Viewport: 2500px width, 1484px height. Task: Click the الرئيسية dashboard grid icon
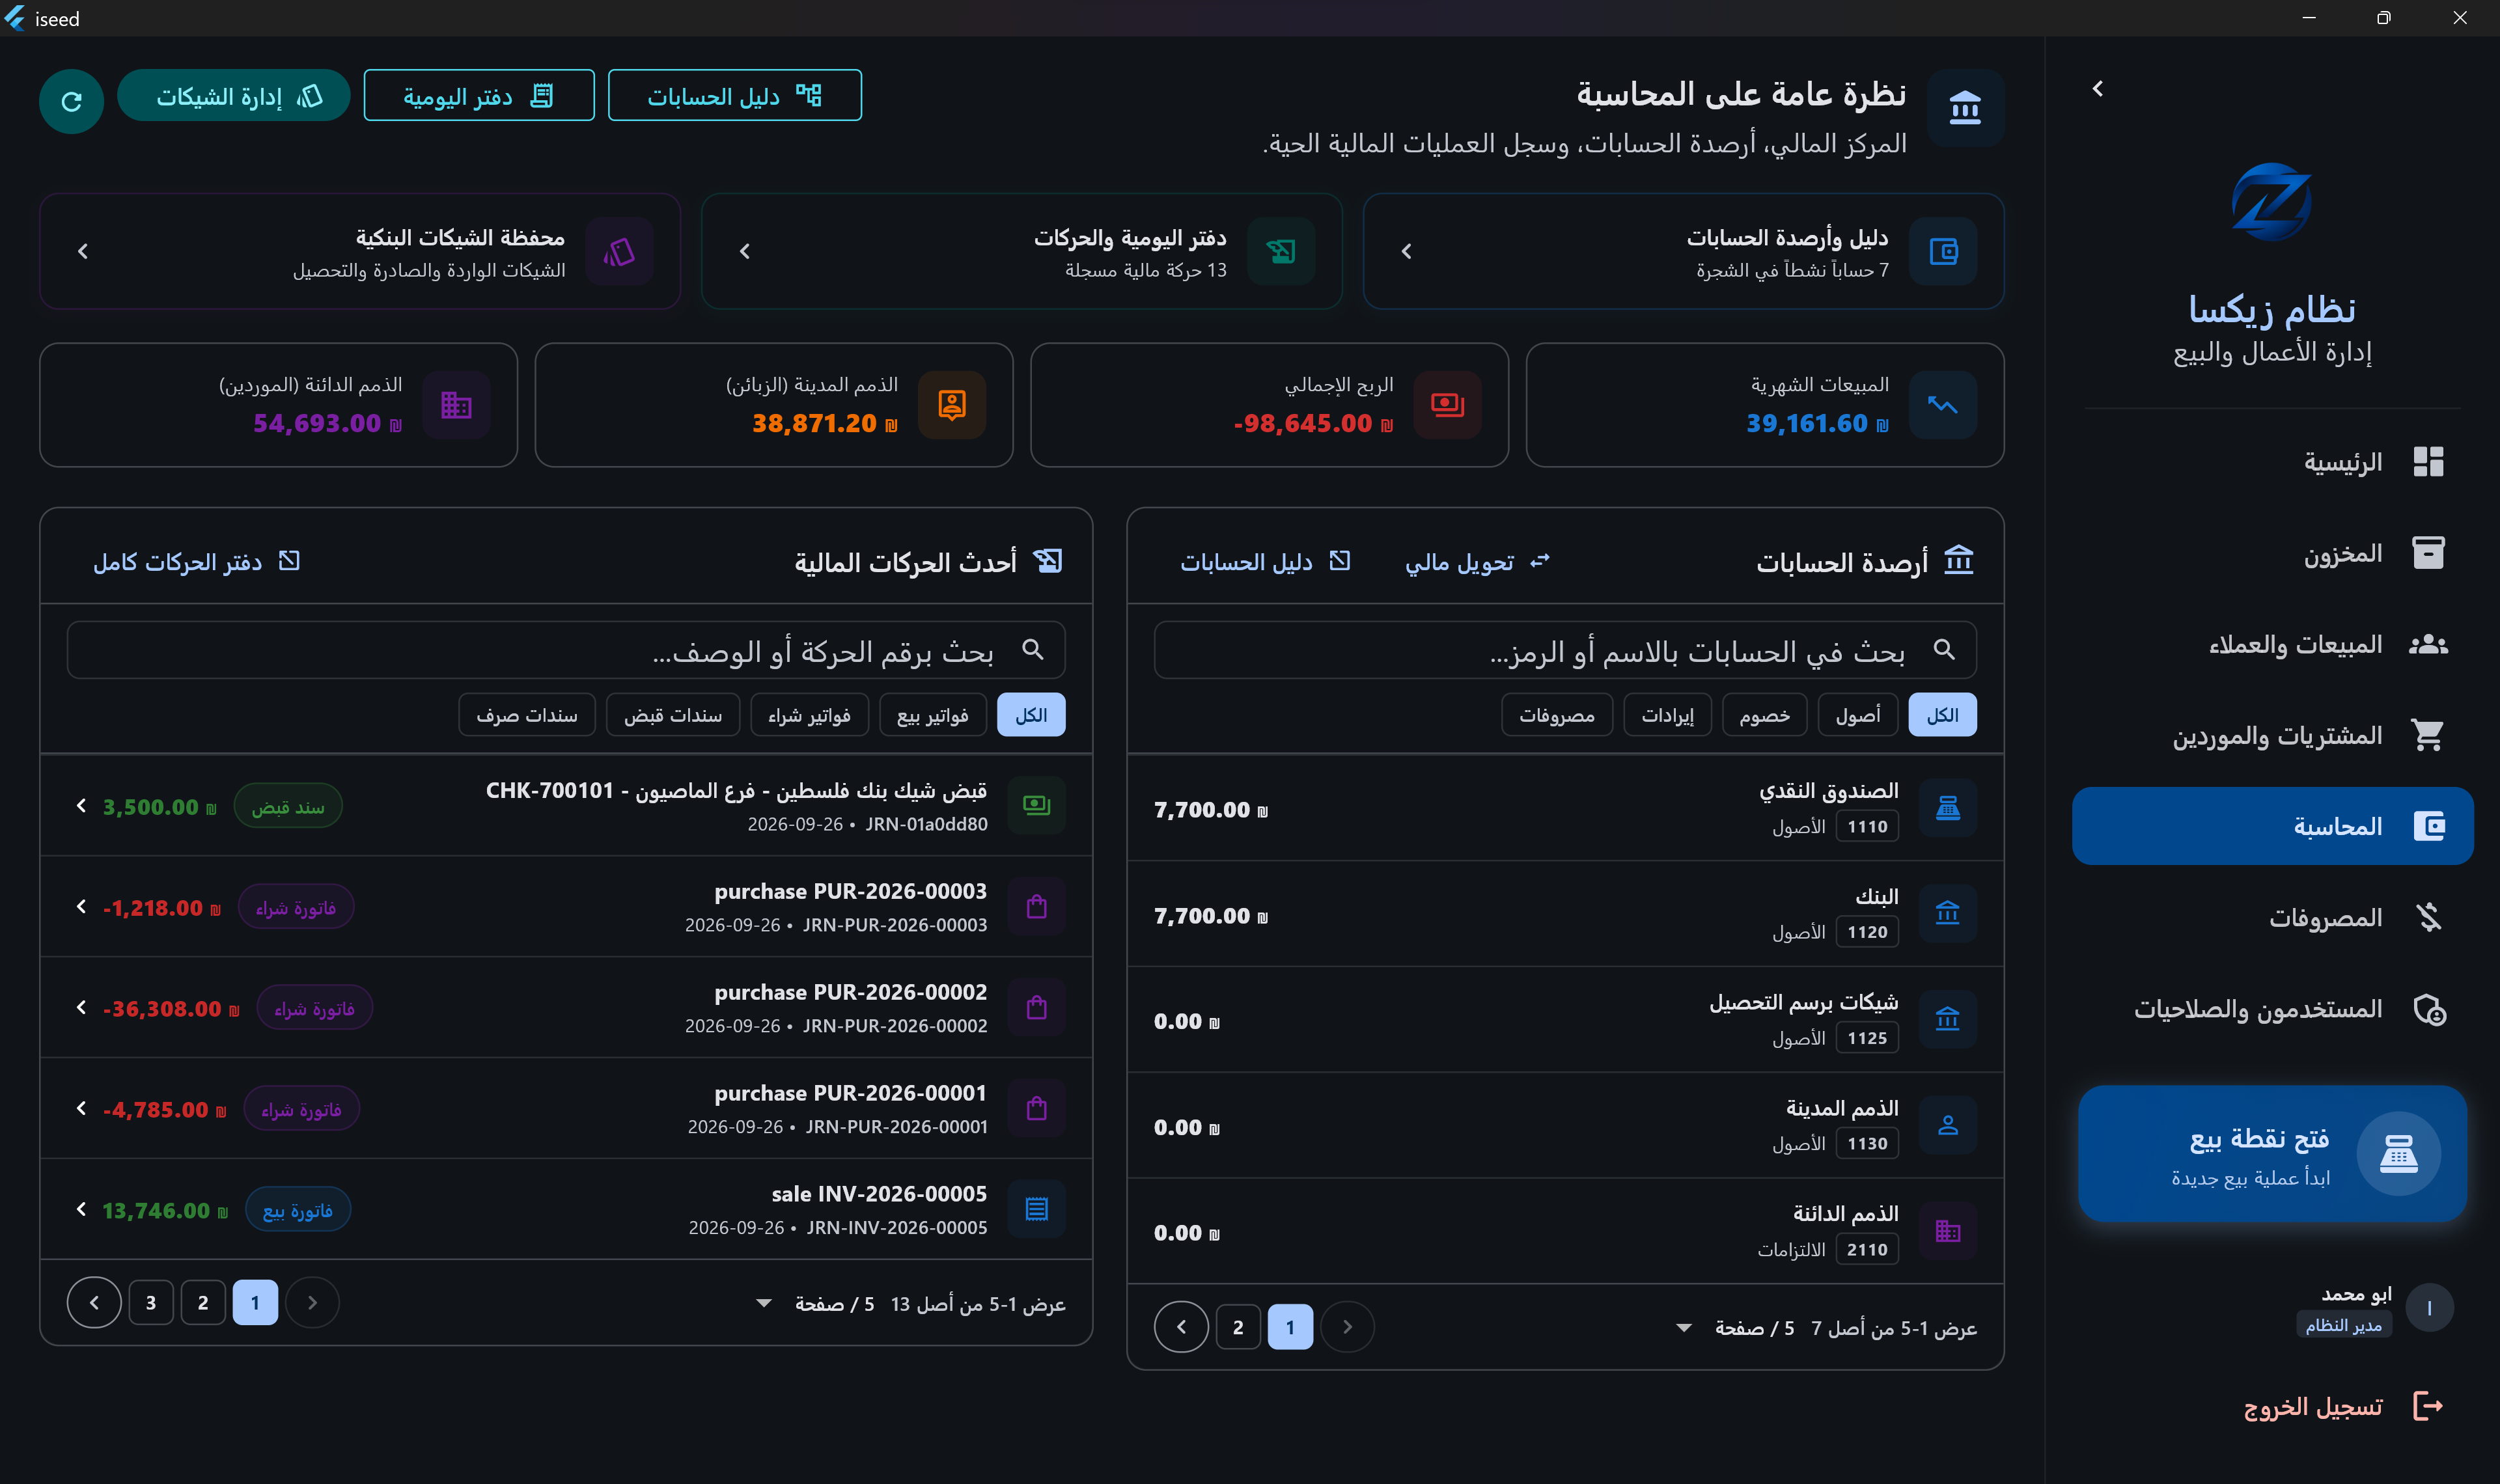pyautogui.click(x=2428, y=462)
